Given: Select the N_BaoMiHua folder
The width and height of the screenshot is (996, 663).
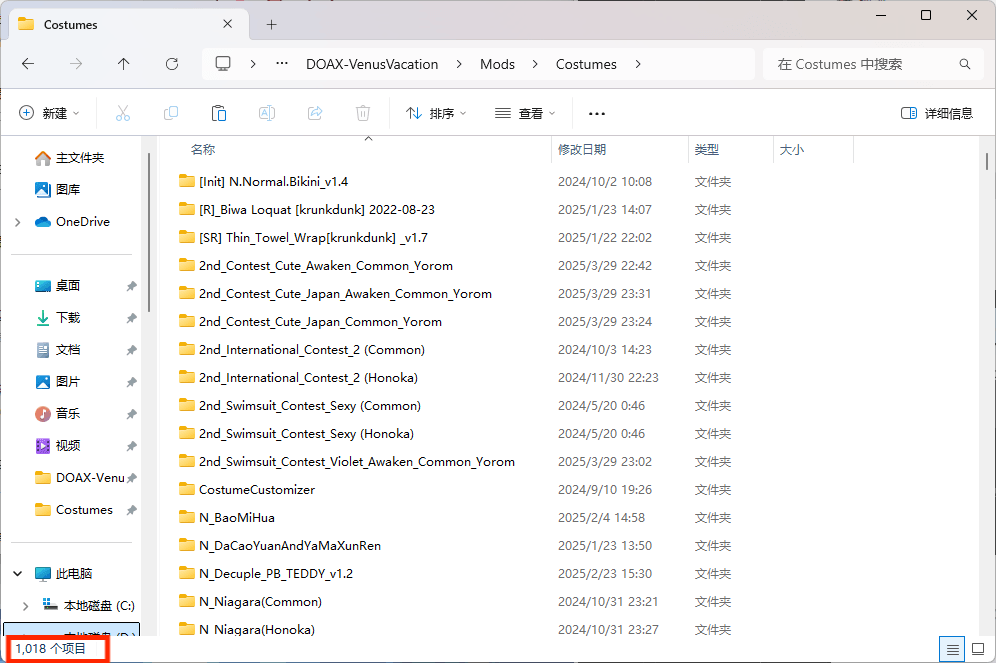Looking at the screenshot, I should [236, 518].
